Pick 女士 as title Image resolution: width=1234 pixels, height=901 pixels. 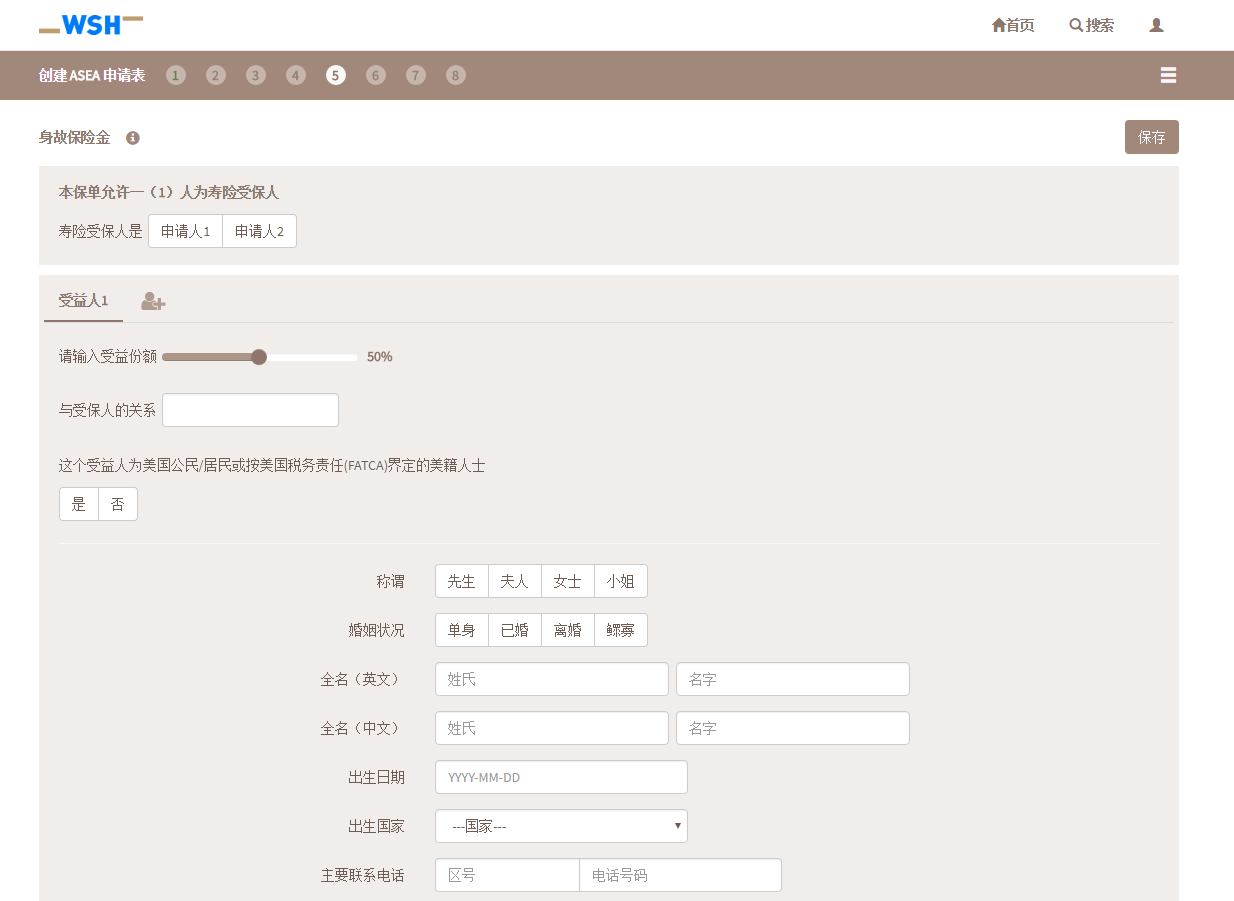(x=567, y=581)
